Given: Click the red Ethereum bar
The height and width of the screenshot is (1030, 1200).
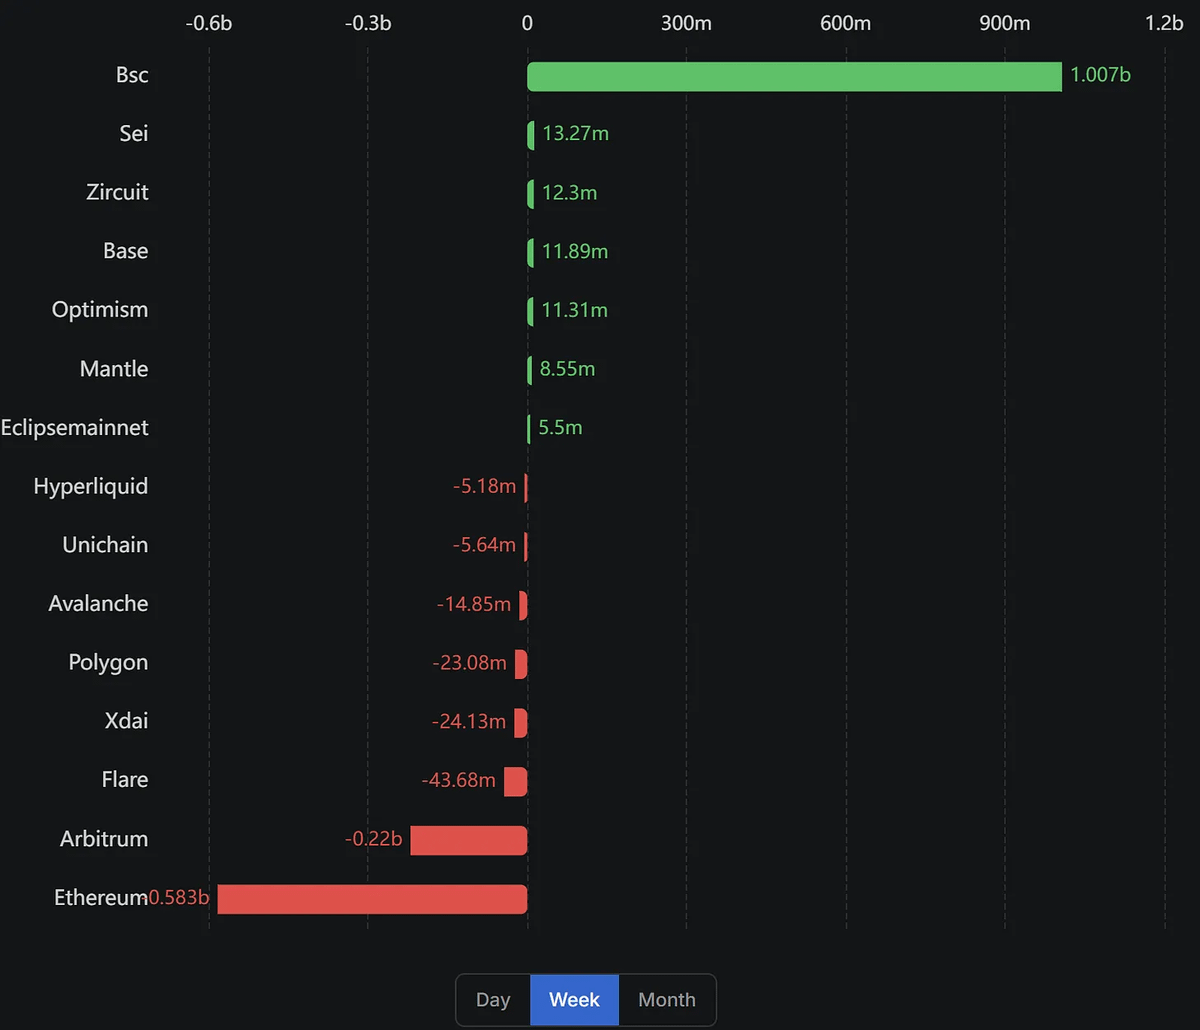Looking at the screenshot, I should (x=372, y=899).
